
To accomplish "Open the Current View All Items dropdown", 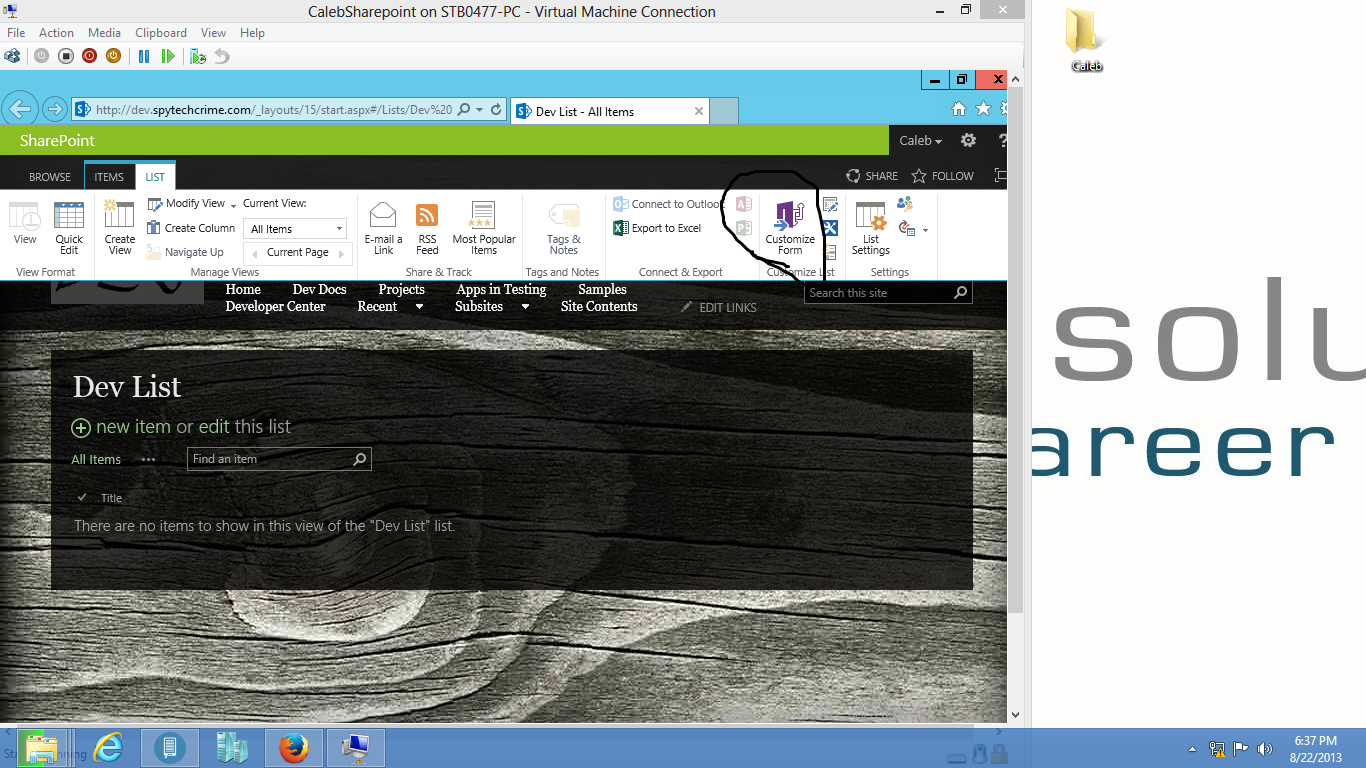I will click(295, 229).
